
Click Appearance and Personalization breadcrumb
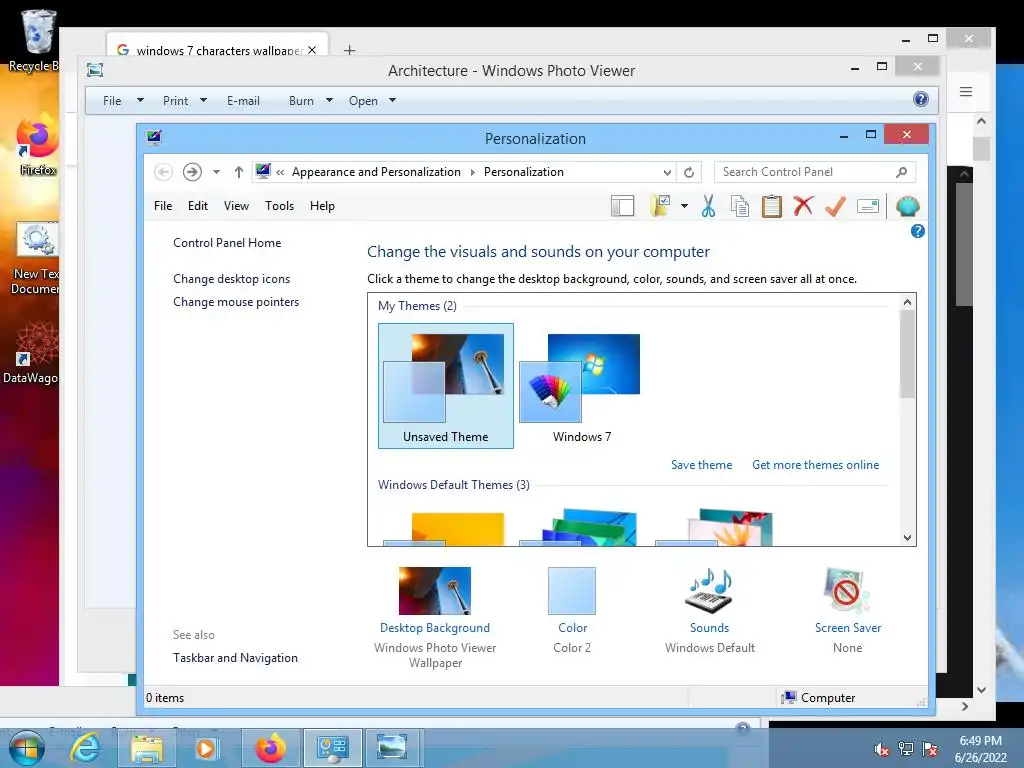[376, 172]
